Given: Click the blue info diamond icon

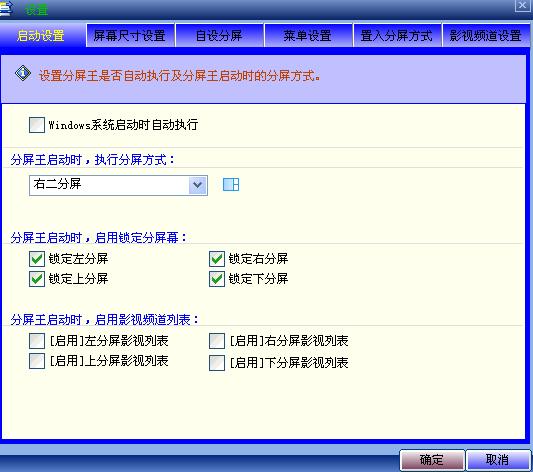Looking at the screenshot, I should click(23, 73).
